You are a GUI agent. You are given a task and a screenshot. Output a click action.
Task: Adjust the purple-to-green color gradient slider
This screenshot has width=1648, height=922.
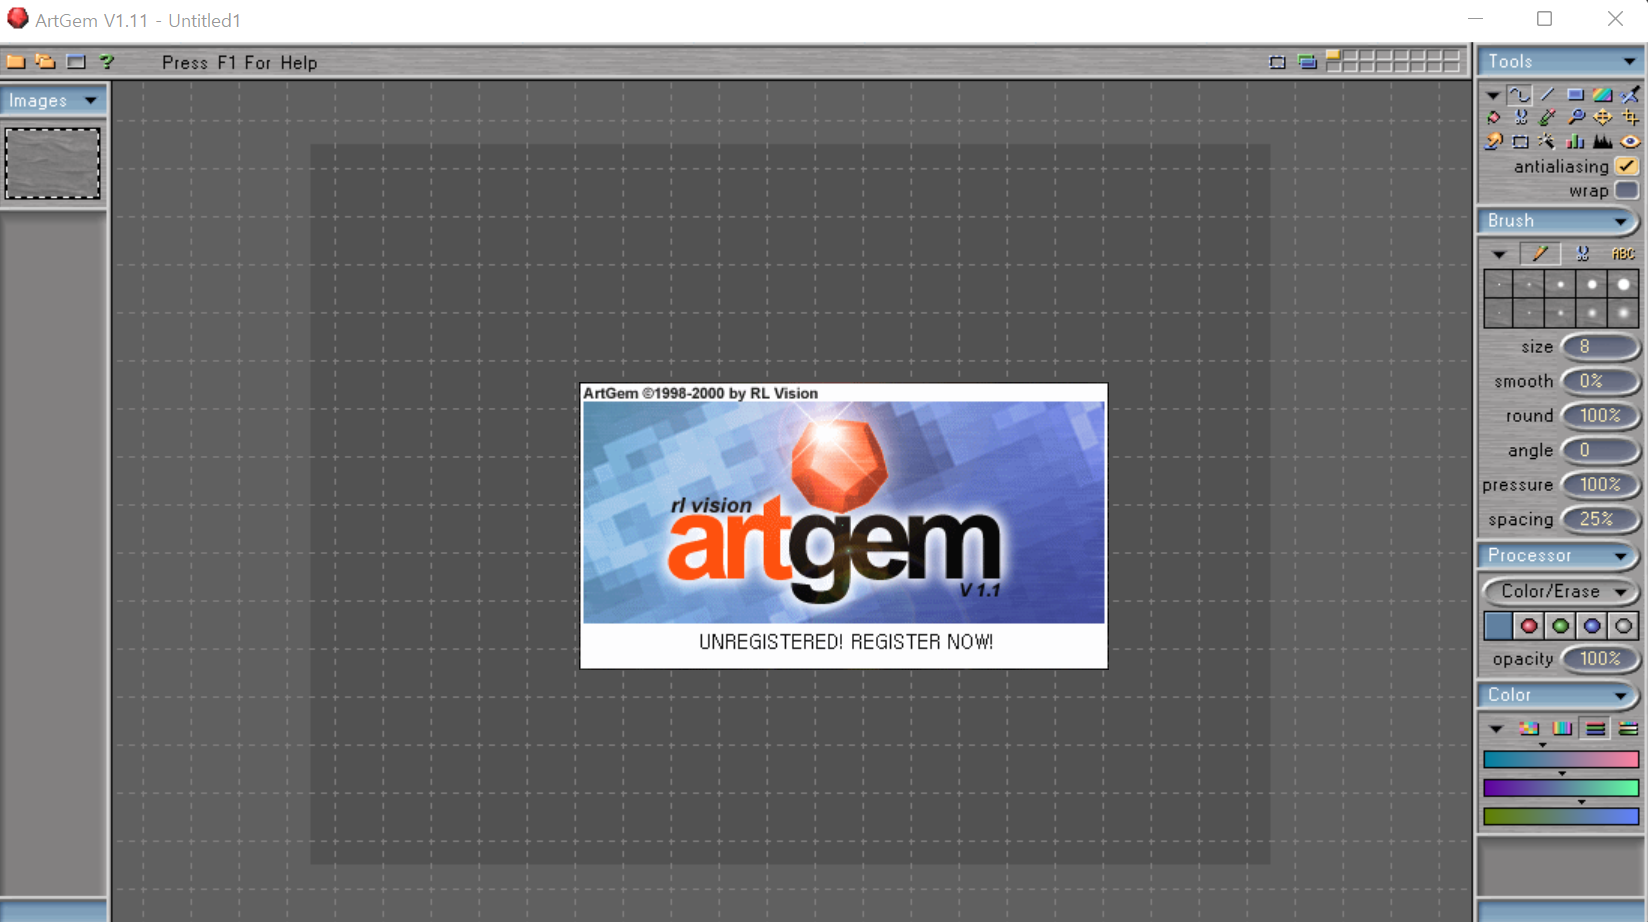click(1561, 788)
